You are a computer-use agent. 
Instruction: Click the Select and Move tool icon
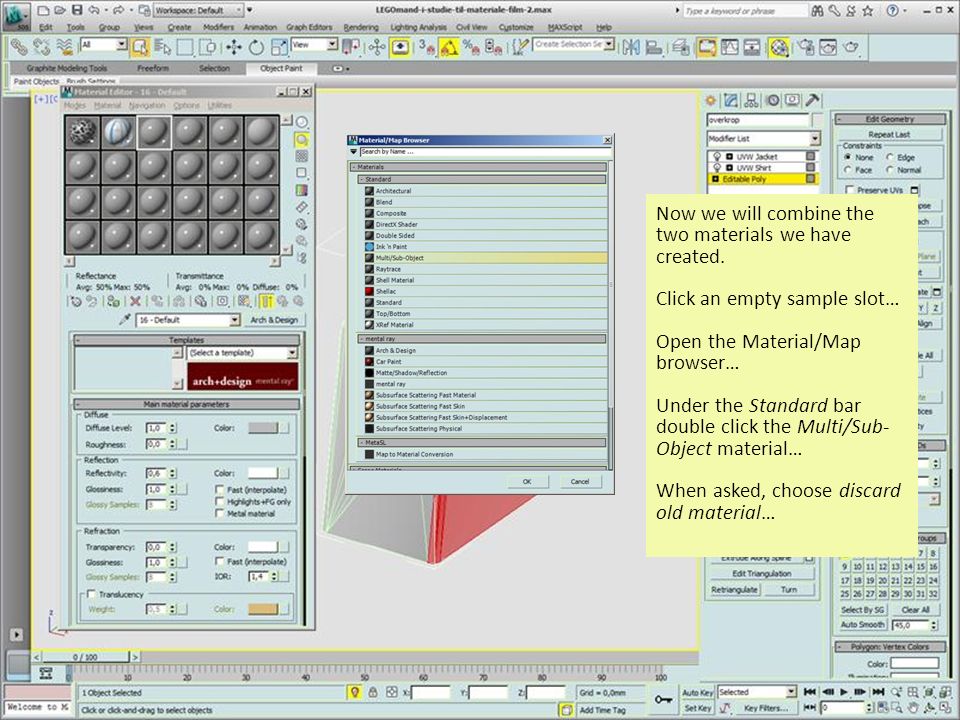pyautogui.click(x=233, y=47)
